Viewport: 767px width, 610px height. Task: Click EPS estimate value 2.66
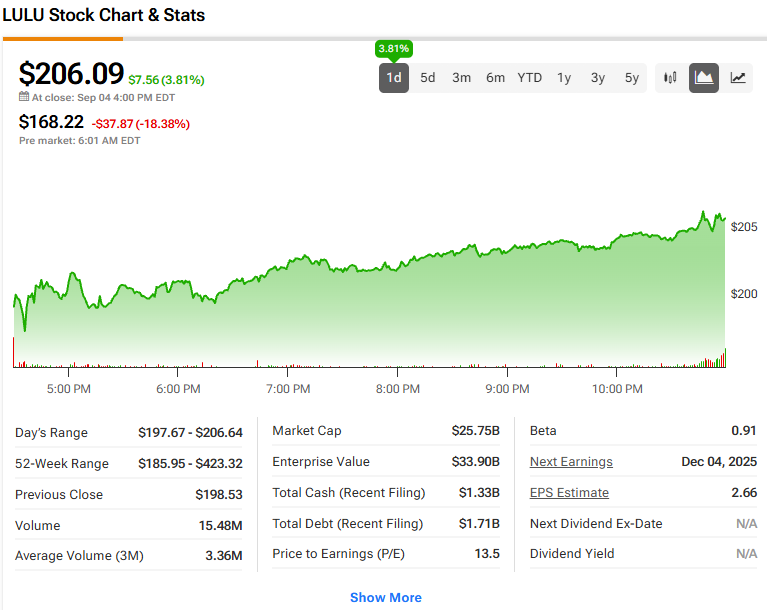(744, 493)
